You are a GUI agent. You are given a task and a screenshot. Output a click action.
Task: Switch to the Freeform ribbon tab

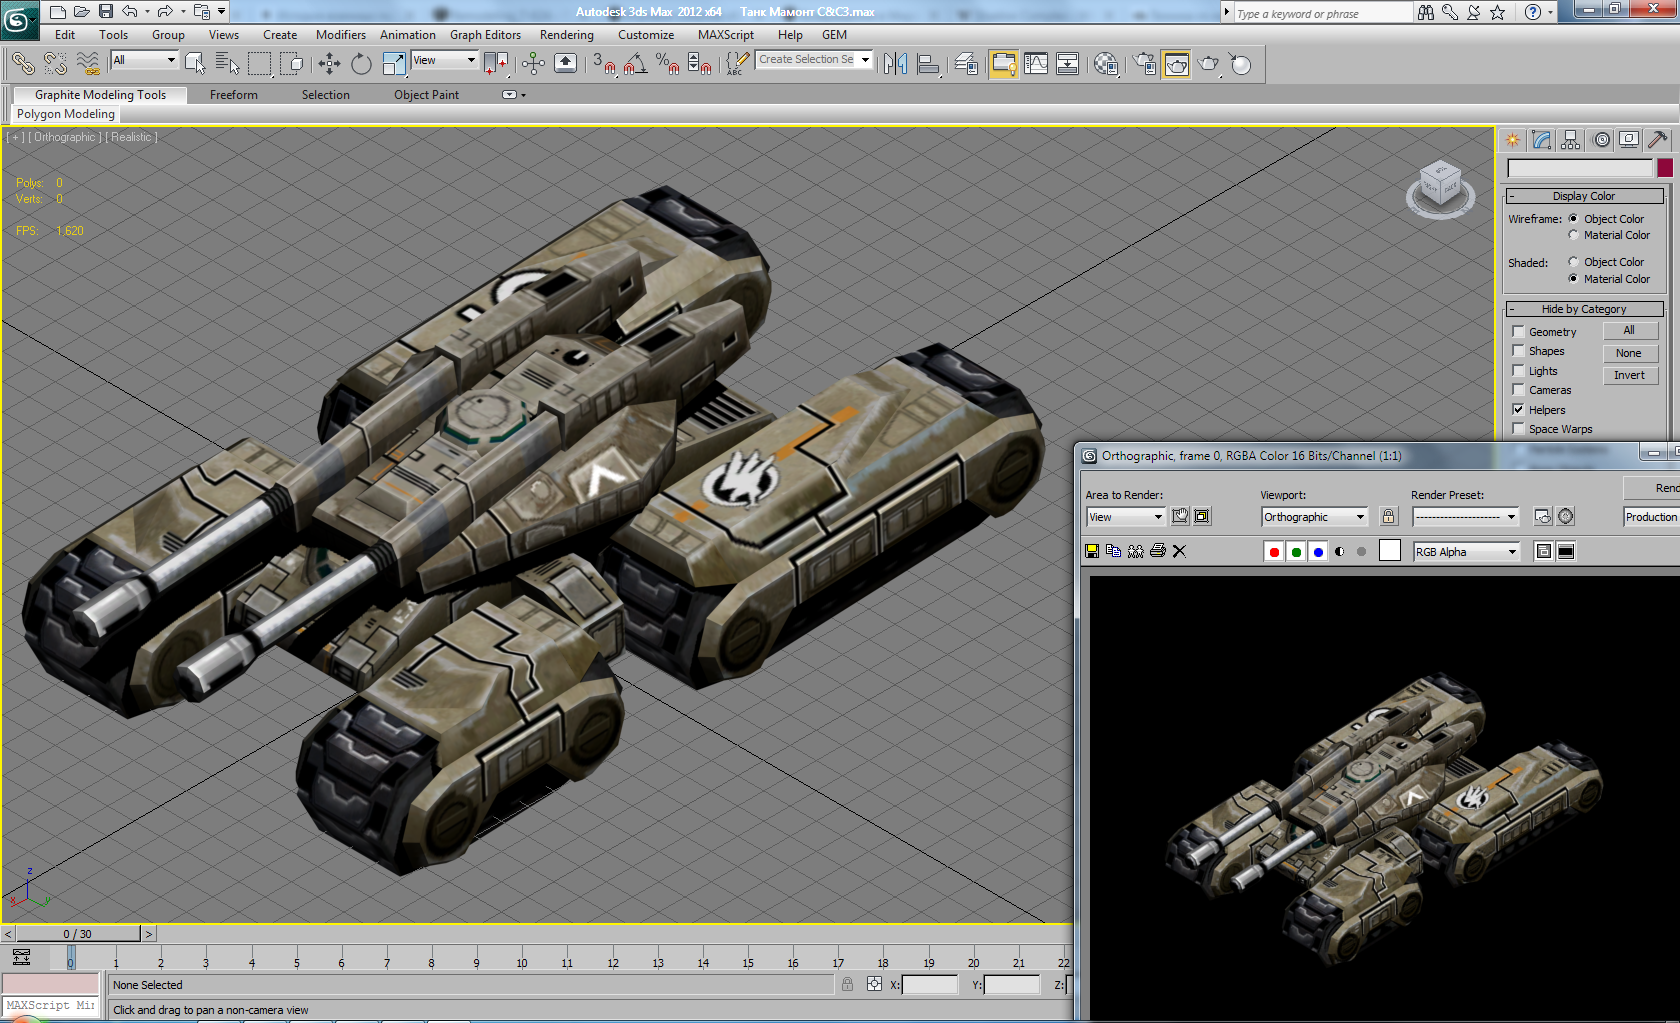click(x=234, y=95)
